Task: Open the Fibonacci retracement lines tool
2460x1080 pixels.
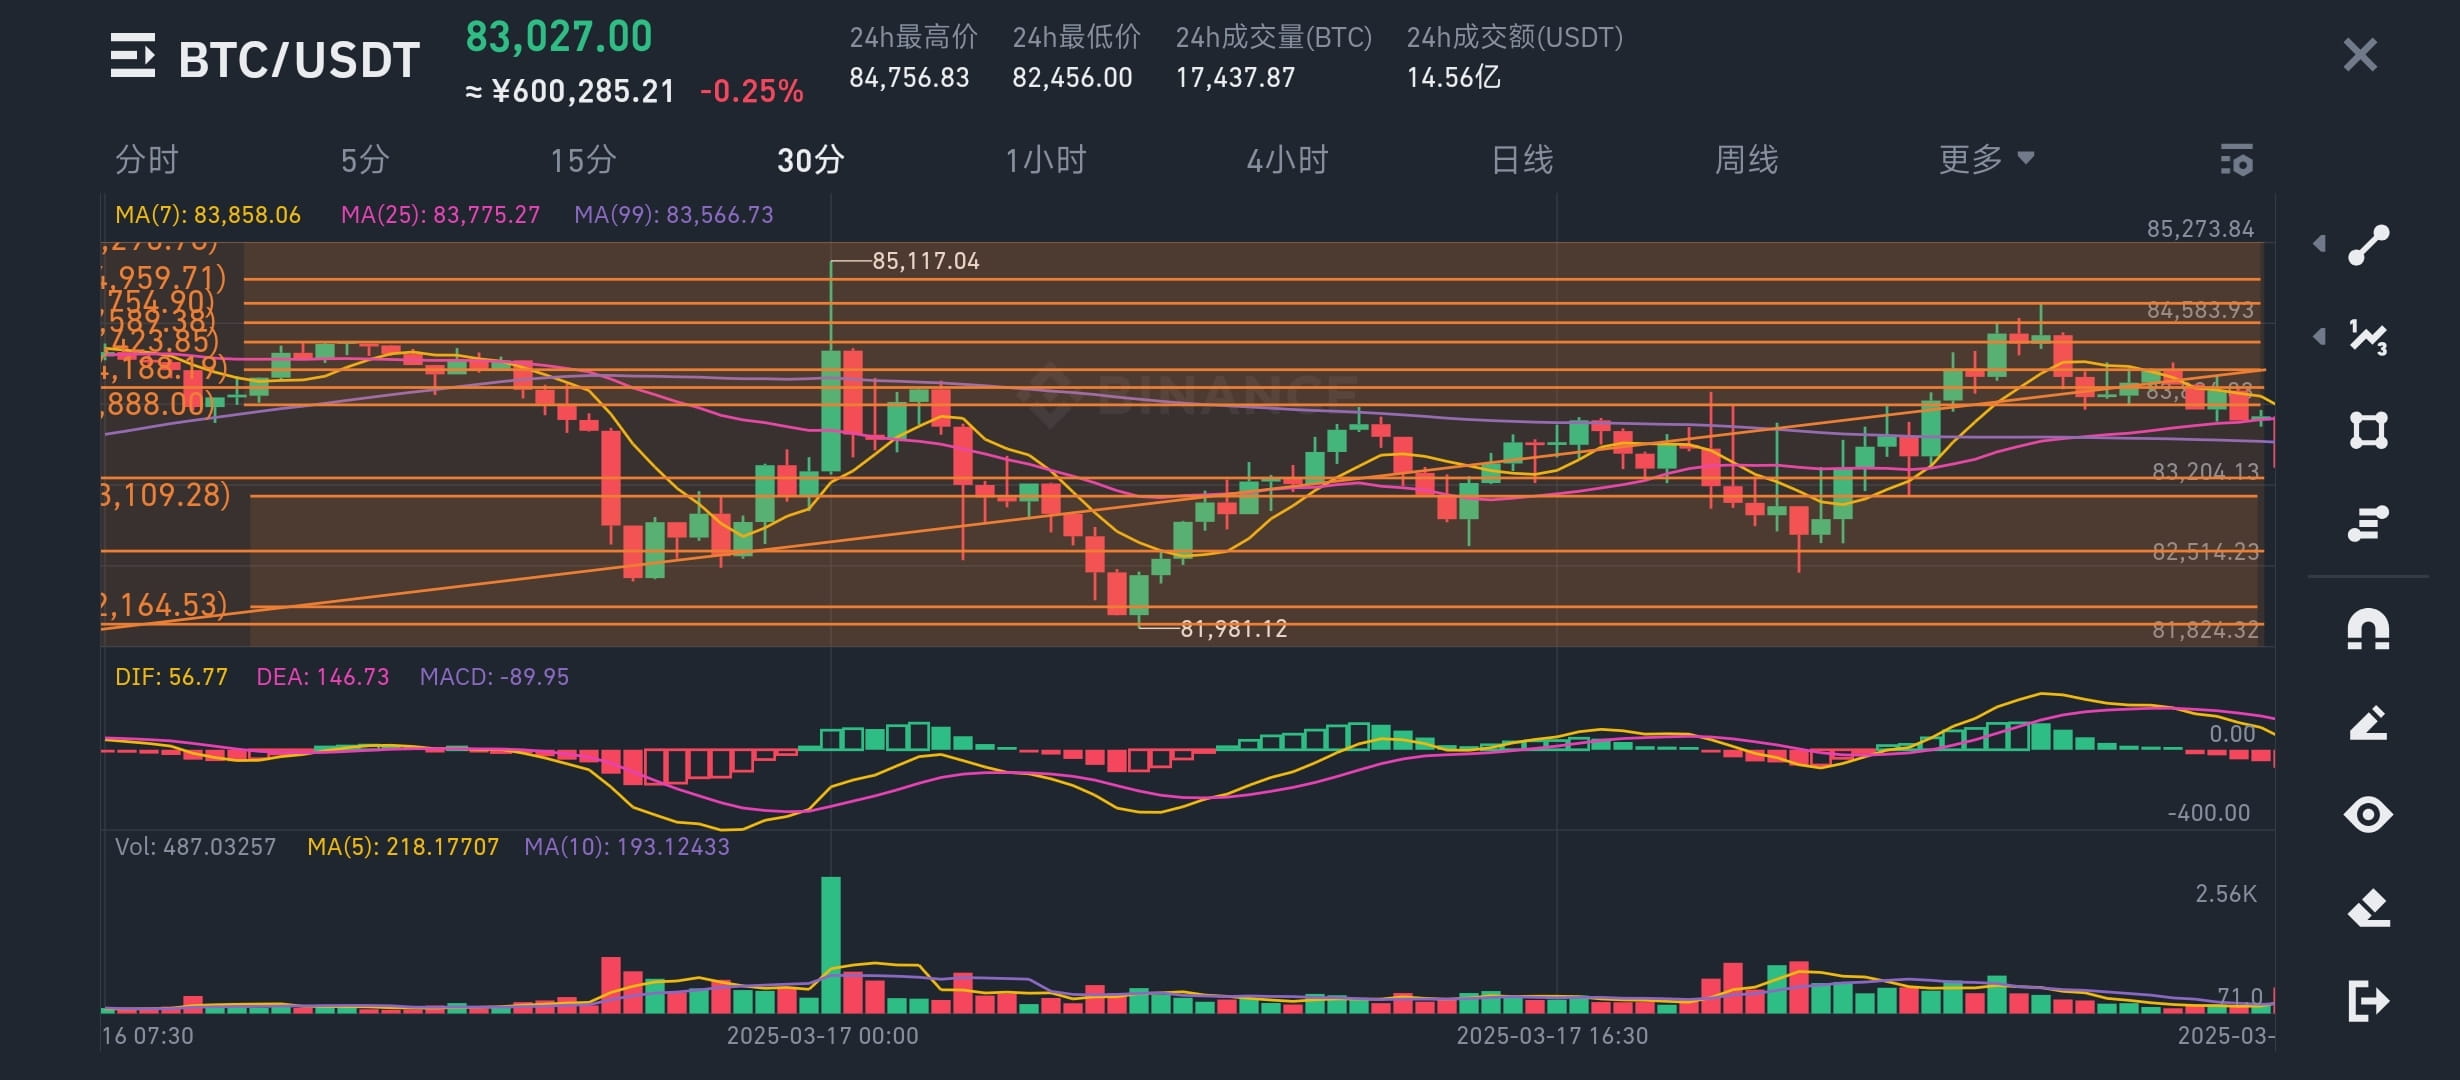Action: pos(2368,523)
